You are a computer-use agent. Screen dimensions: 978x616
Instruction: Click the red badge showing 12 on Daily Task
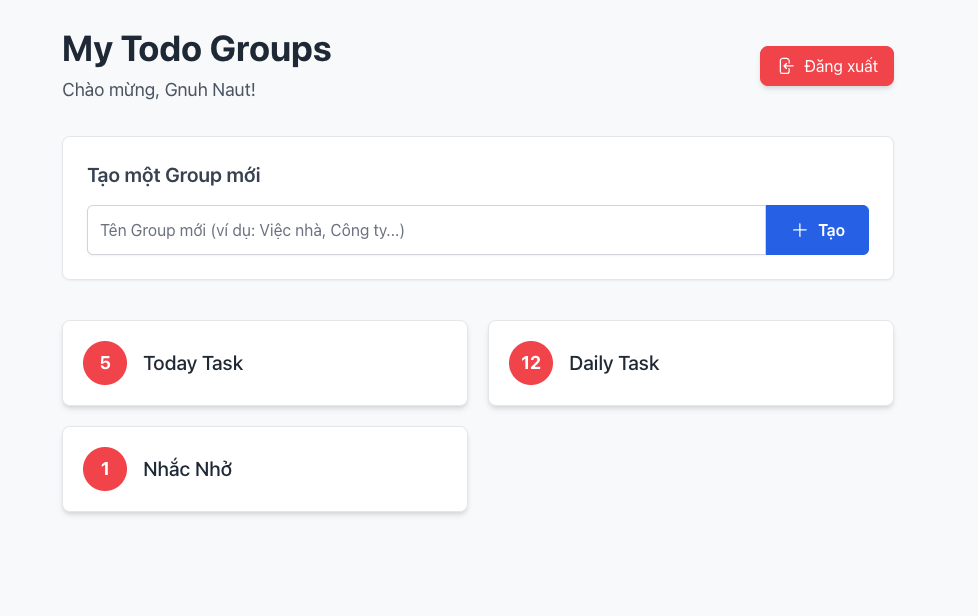point(530,363)
